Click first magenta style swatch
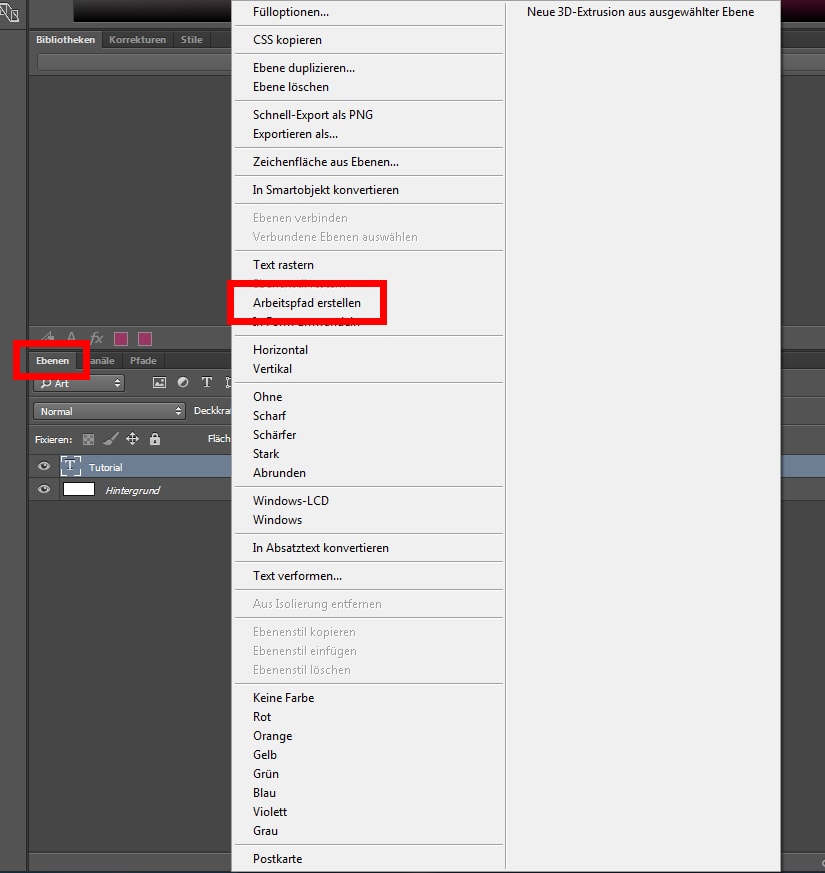The width and height of the screenshot is (825, 873). (121, 339)
